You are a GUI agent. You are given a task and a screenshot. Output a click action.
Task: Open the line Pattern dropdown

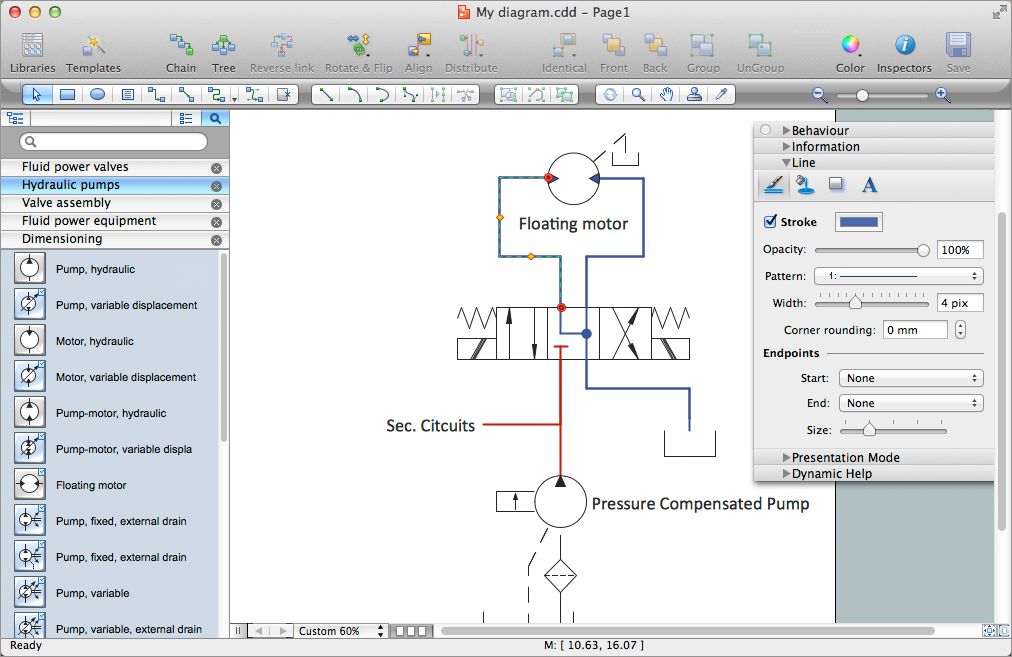point(898,276)
